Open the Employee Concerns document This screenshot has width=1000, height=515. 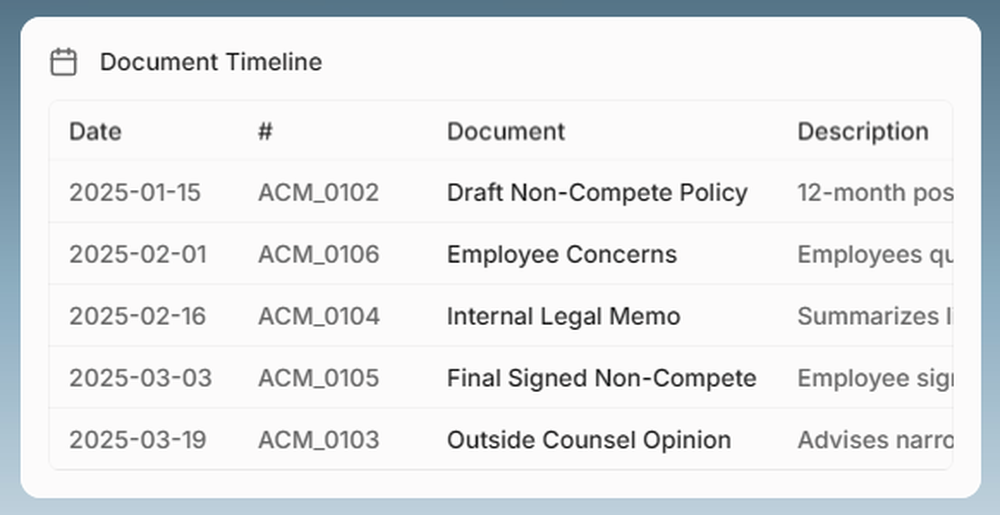561,255
